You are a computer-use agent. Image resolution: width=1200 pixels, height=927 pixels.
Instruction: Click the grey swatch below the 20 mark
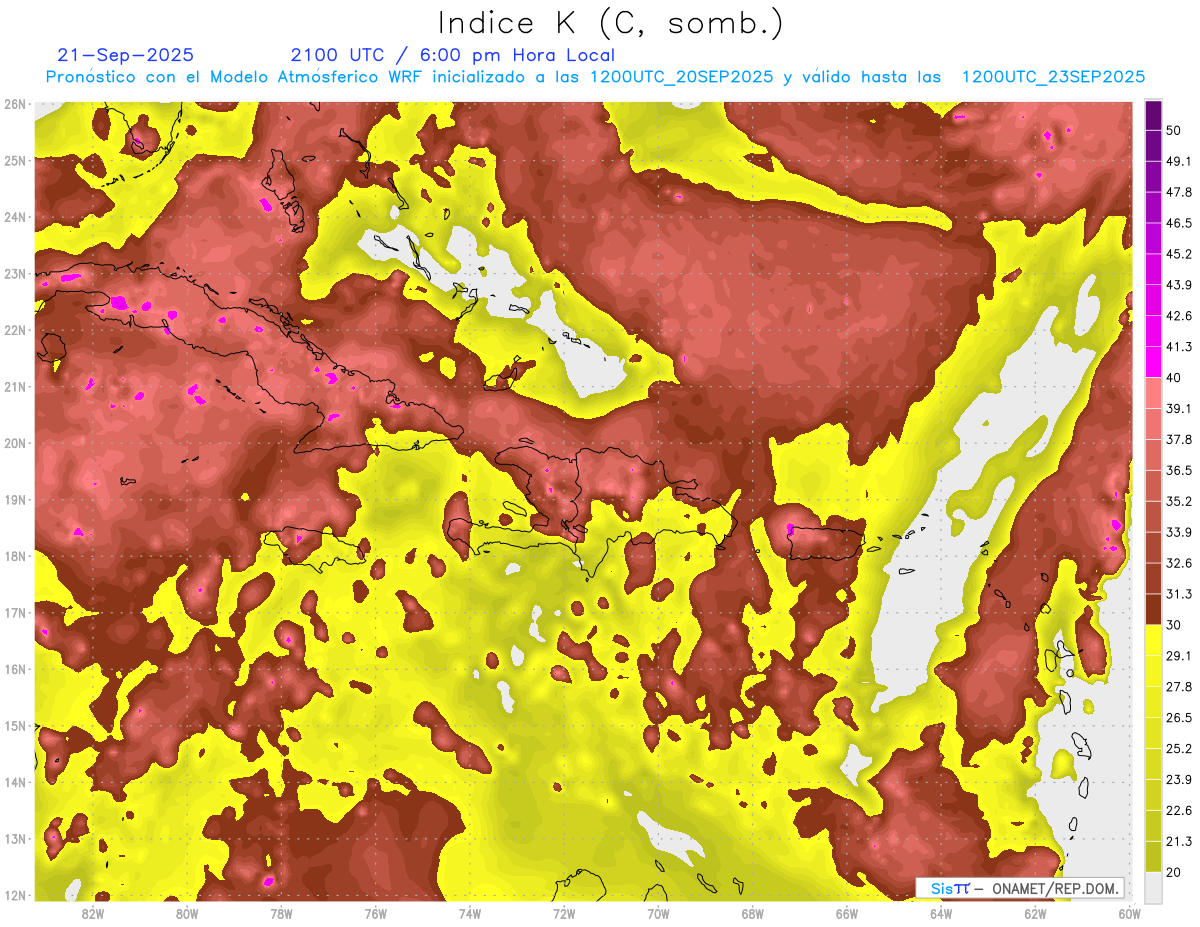pos(1153,887)
